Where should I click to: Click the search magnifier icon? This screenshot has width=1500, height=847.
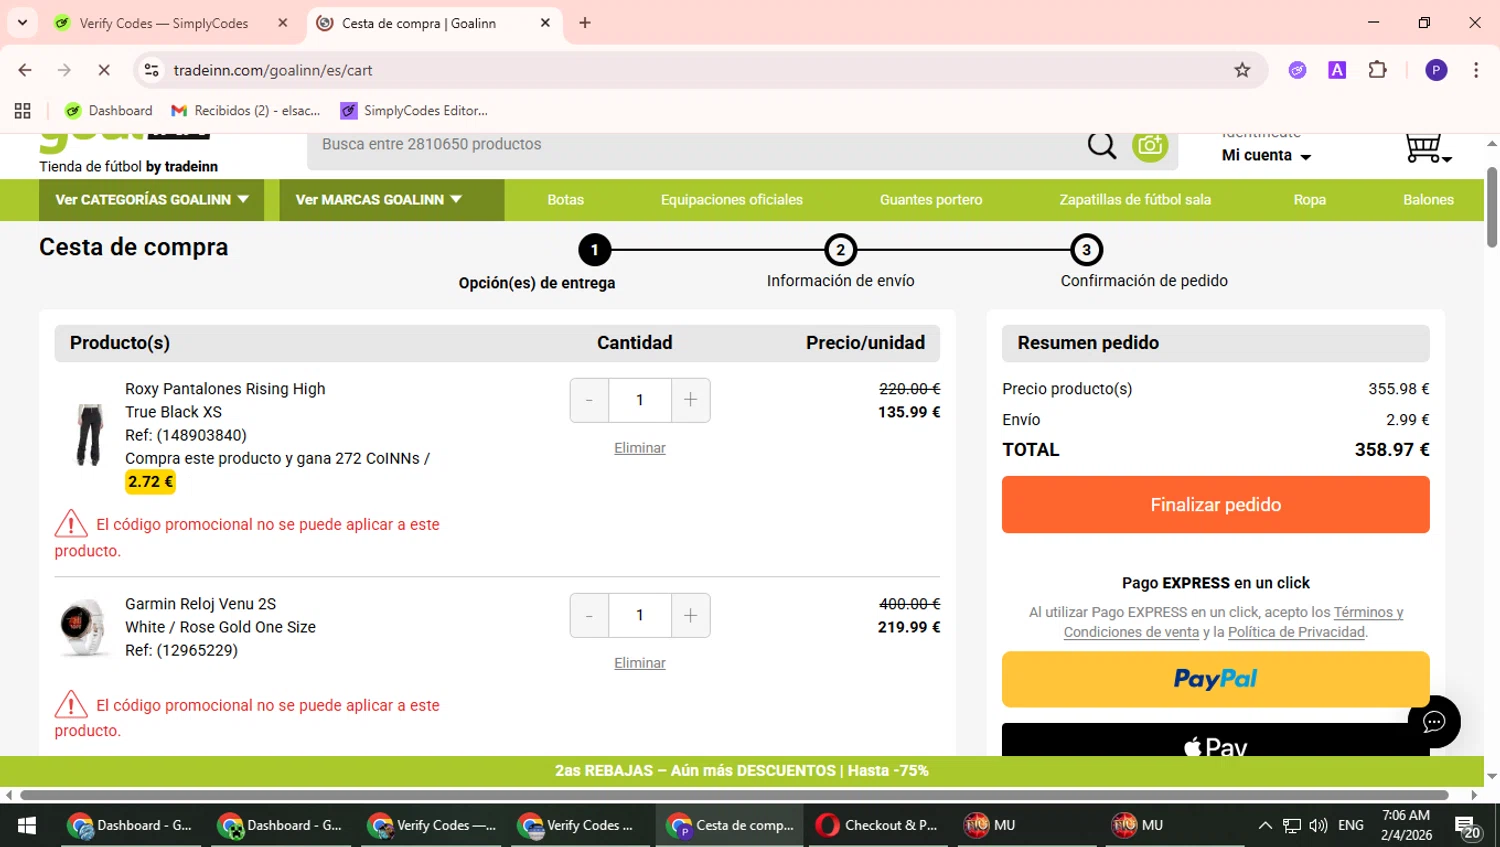click(x=1101, y=145)
